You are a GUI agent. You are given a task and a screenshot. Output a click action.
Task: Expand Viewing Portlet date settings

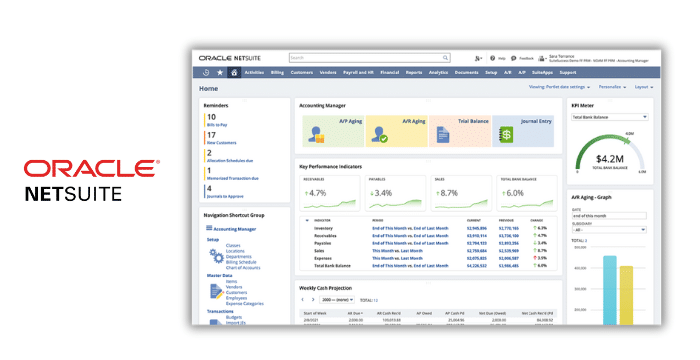click(559, 87)
